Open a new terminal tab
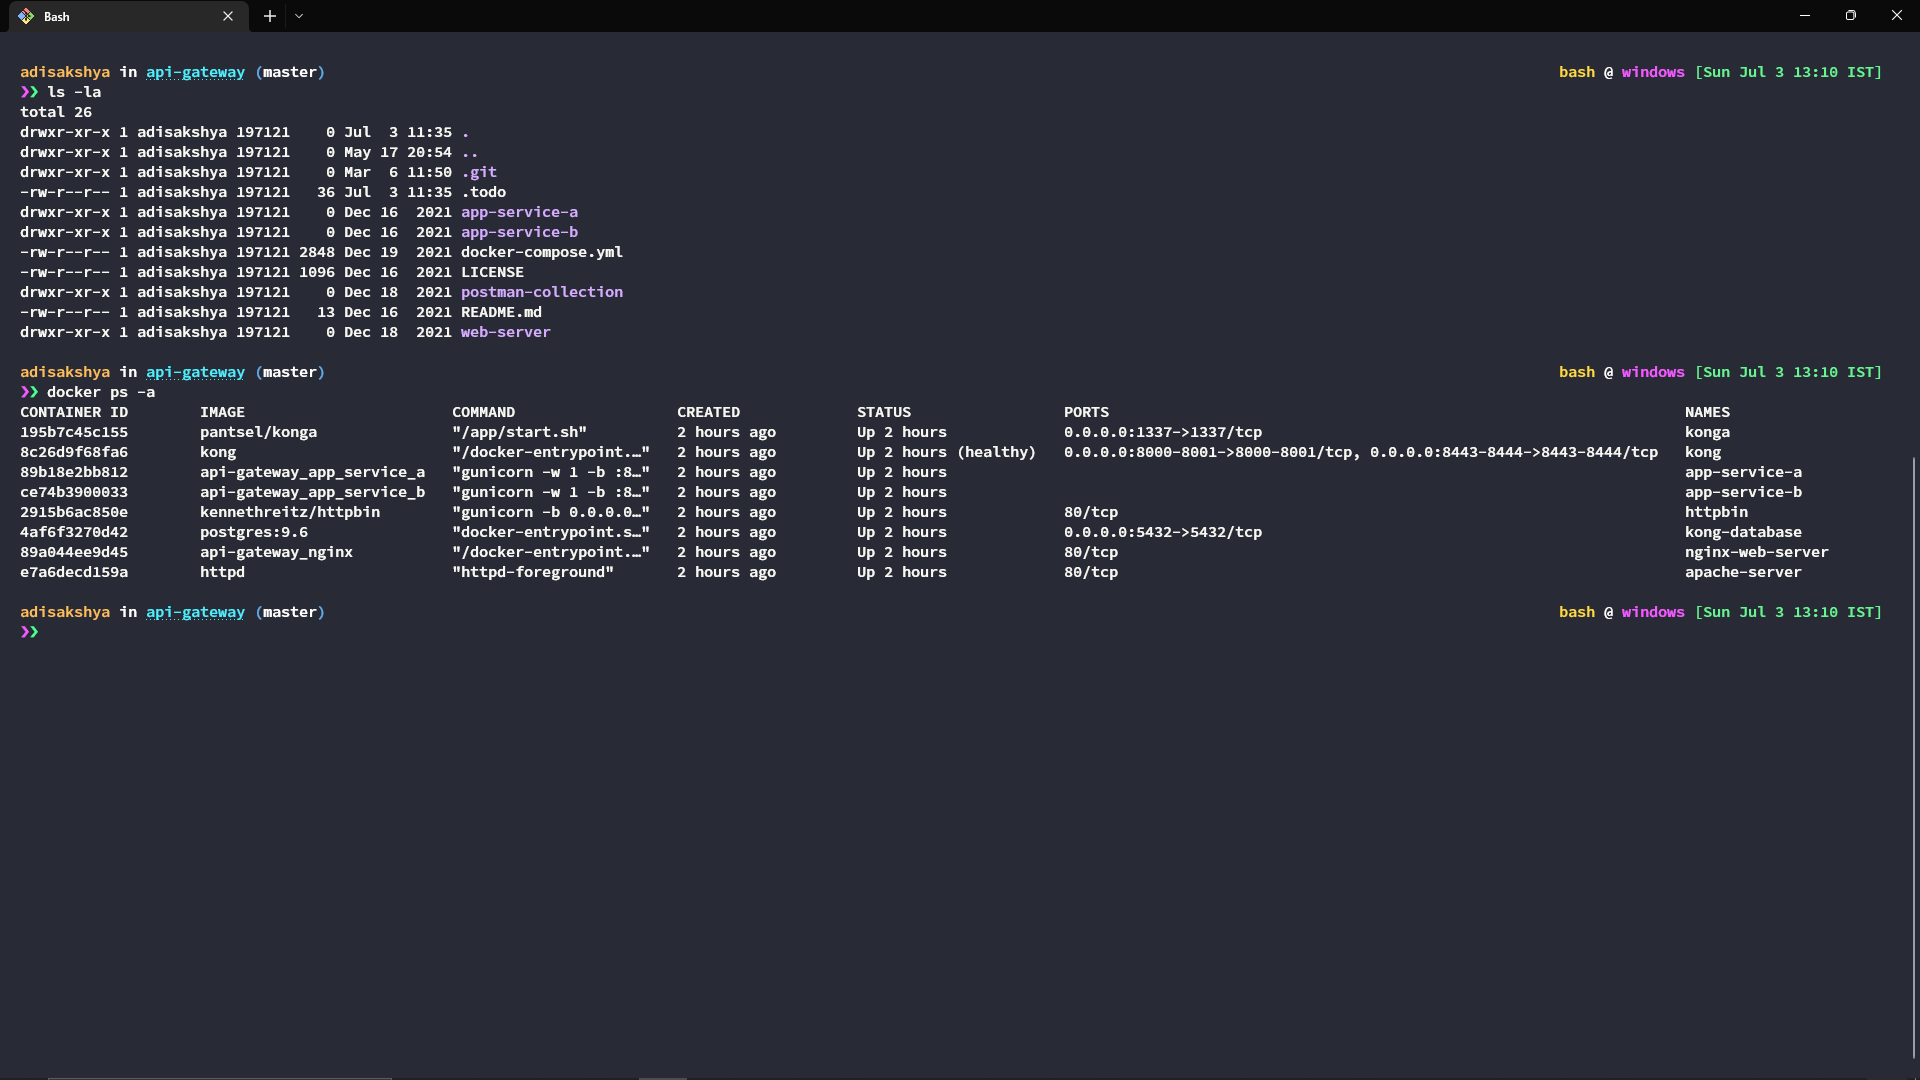The height and width of the screenshot is (1080, 1920). 270,16
